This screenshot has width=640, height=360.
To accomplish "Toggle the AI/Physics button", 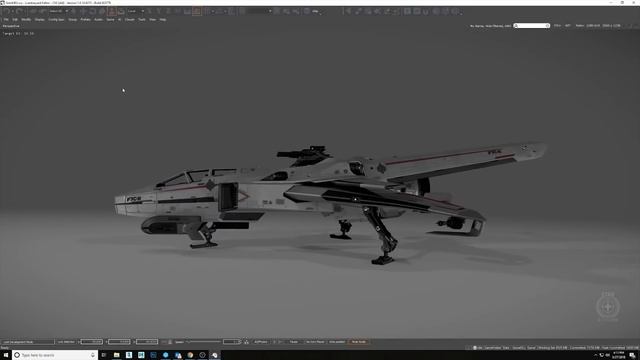I will (261, 342).
